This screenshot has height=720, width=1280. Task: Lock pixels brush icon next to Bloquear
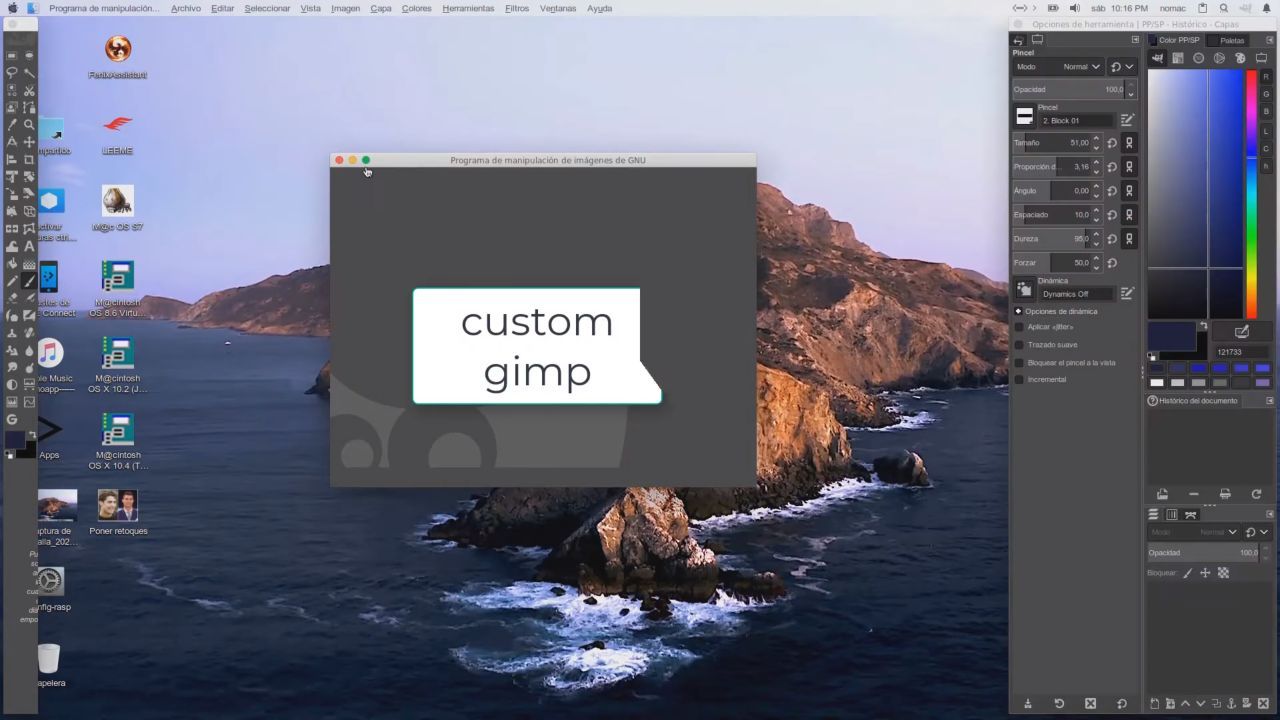click(x=1188, y=573)
